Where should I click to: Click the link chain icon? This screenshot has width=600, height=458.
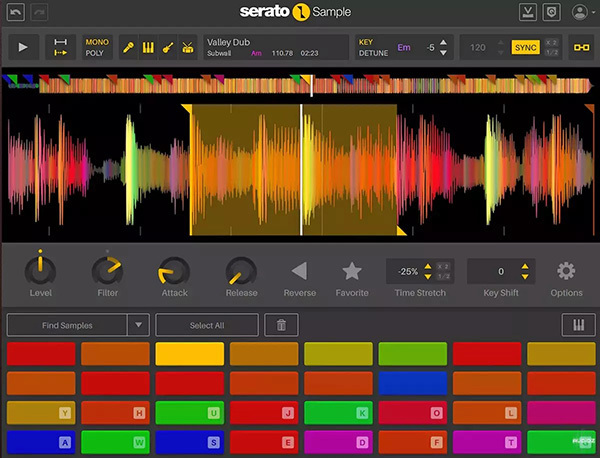[x=581, y=47]
